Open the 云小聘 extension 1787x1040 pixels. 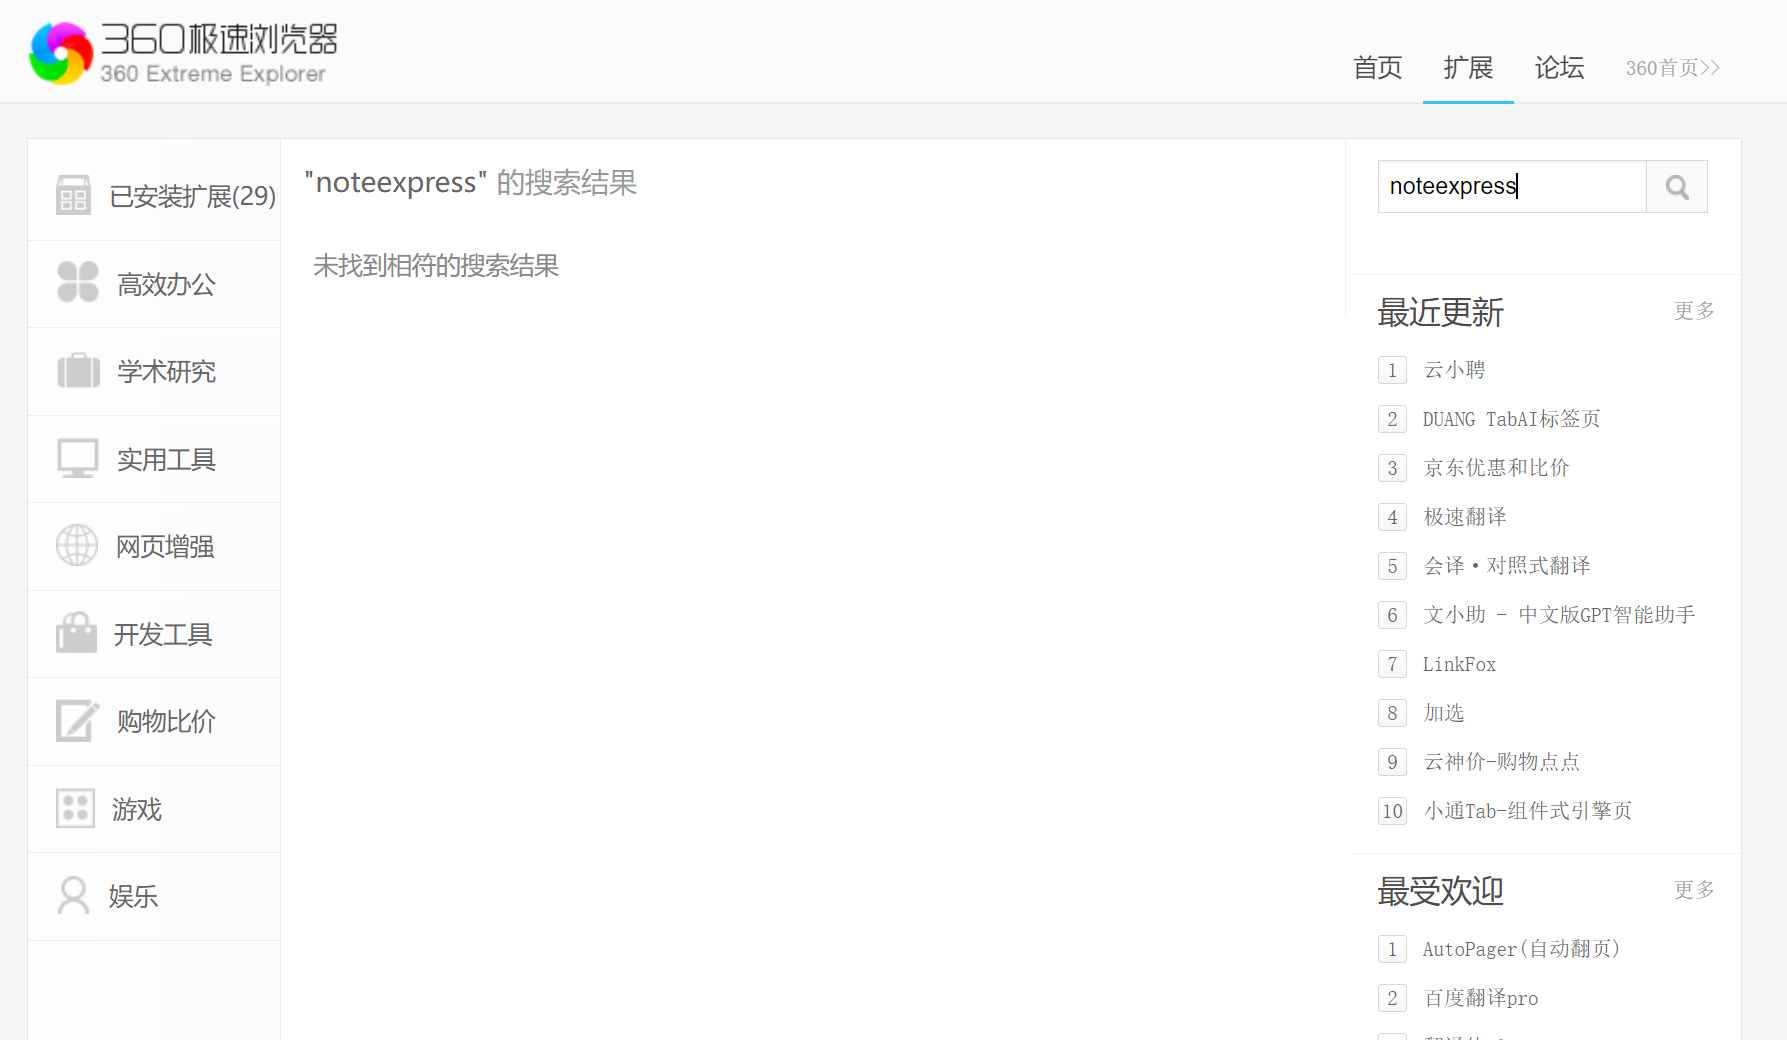(x=1454, y=370)
